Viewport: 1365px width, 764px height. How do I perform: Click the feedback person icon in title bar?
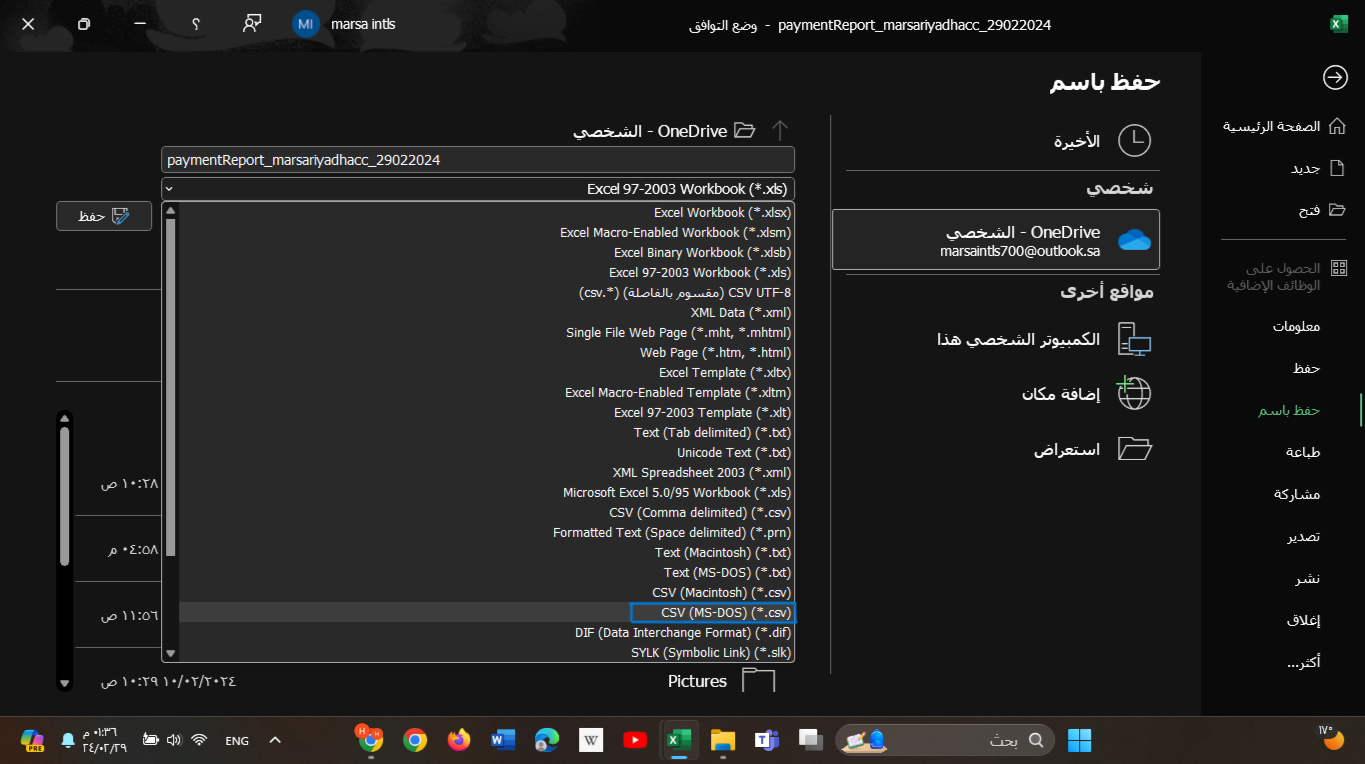(x=252, y=24)
